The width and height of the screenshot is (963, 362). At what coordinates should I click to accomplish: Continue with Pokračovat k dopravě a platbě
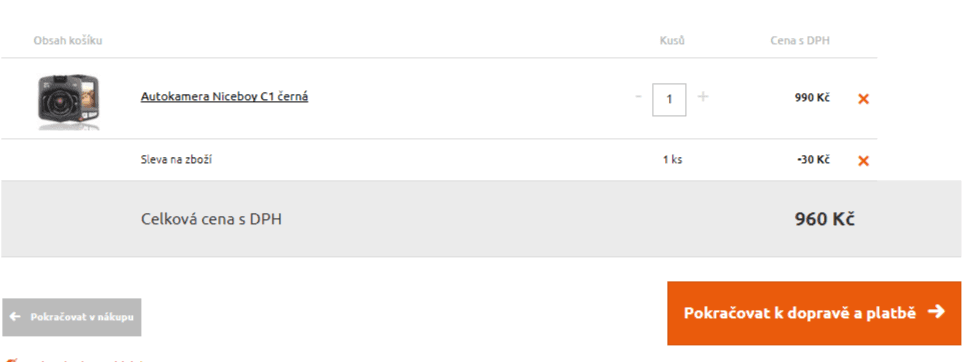coord(814,313)
